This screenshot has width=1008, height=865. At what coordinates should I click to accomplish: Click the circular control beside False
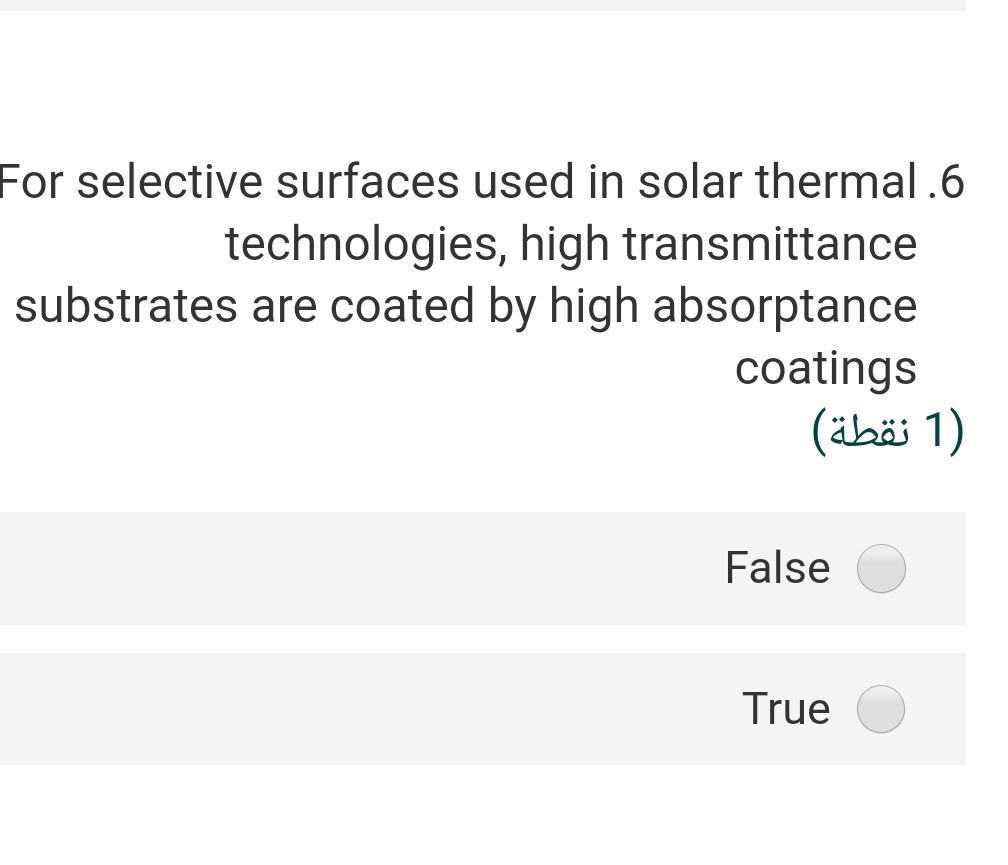[880, 567]
